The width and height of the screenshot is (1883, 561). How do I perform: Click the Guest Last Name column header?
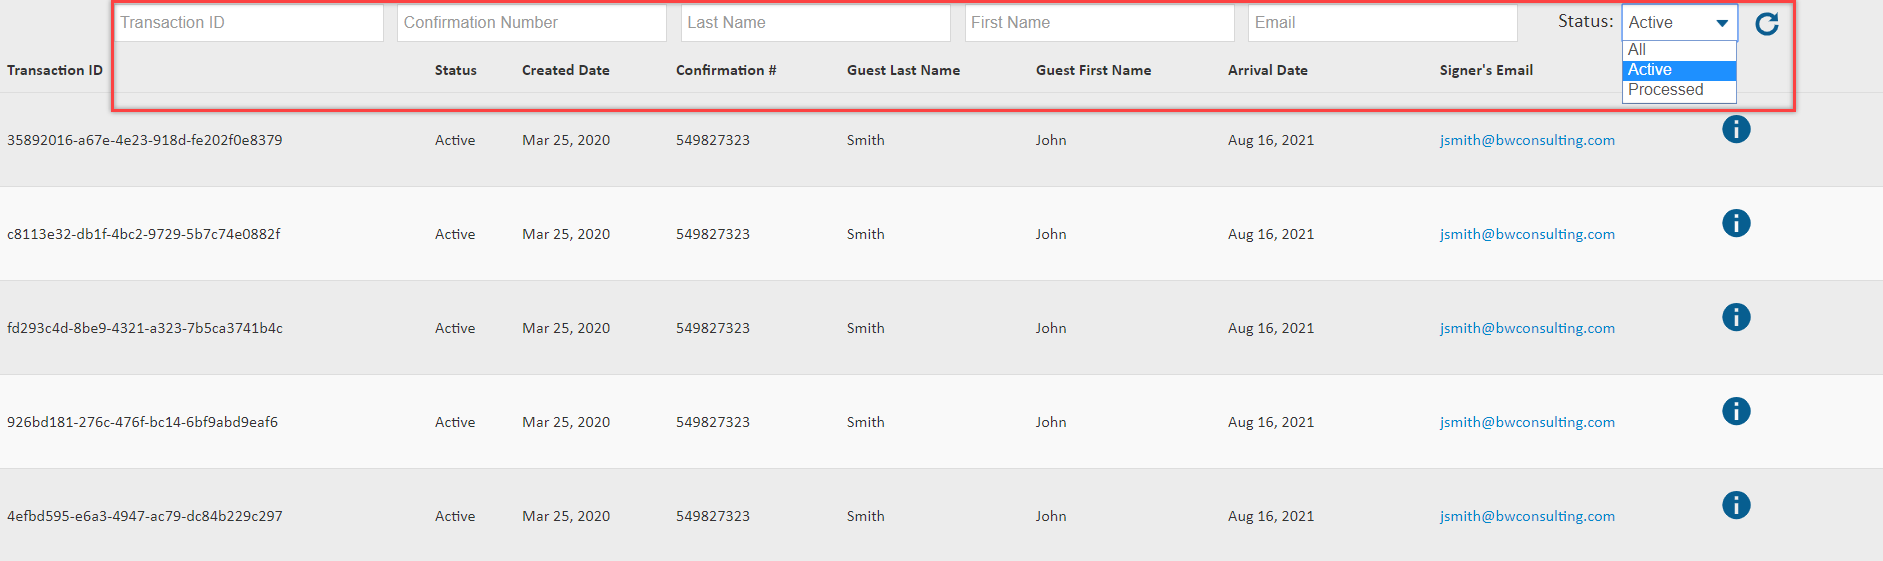tap(903, 70)
